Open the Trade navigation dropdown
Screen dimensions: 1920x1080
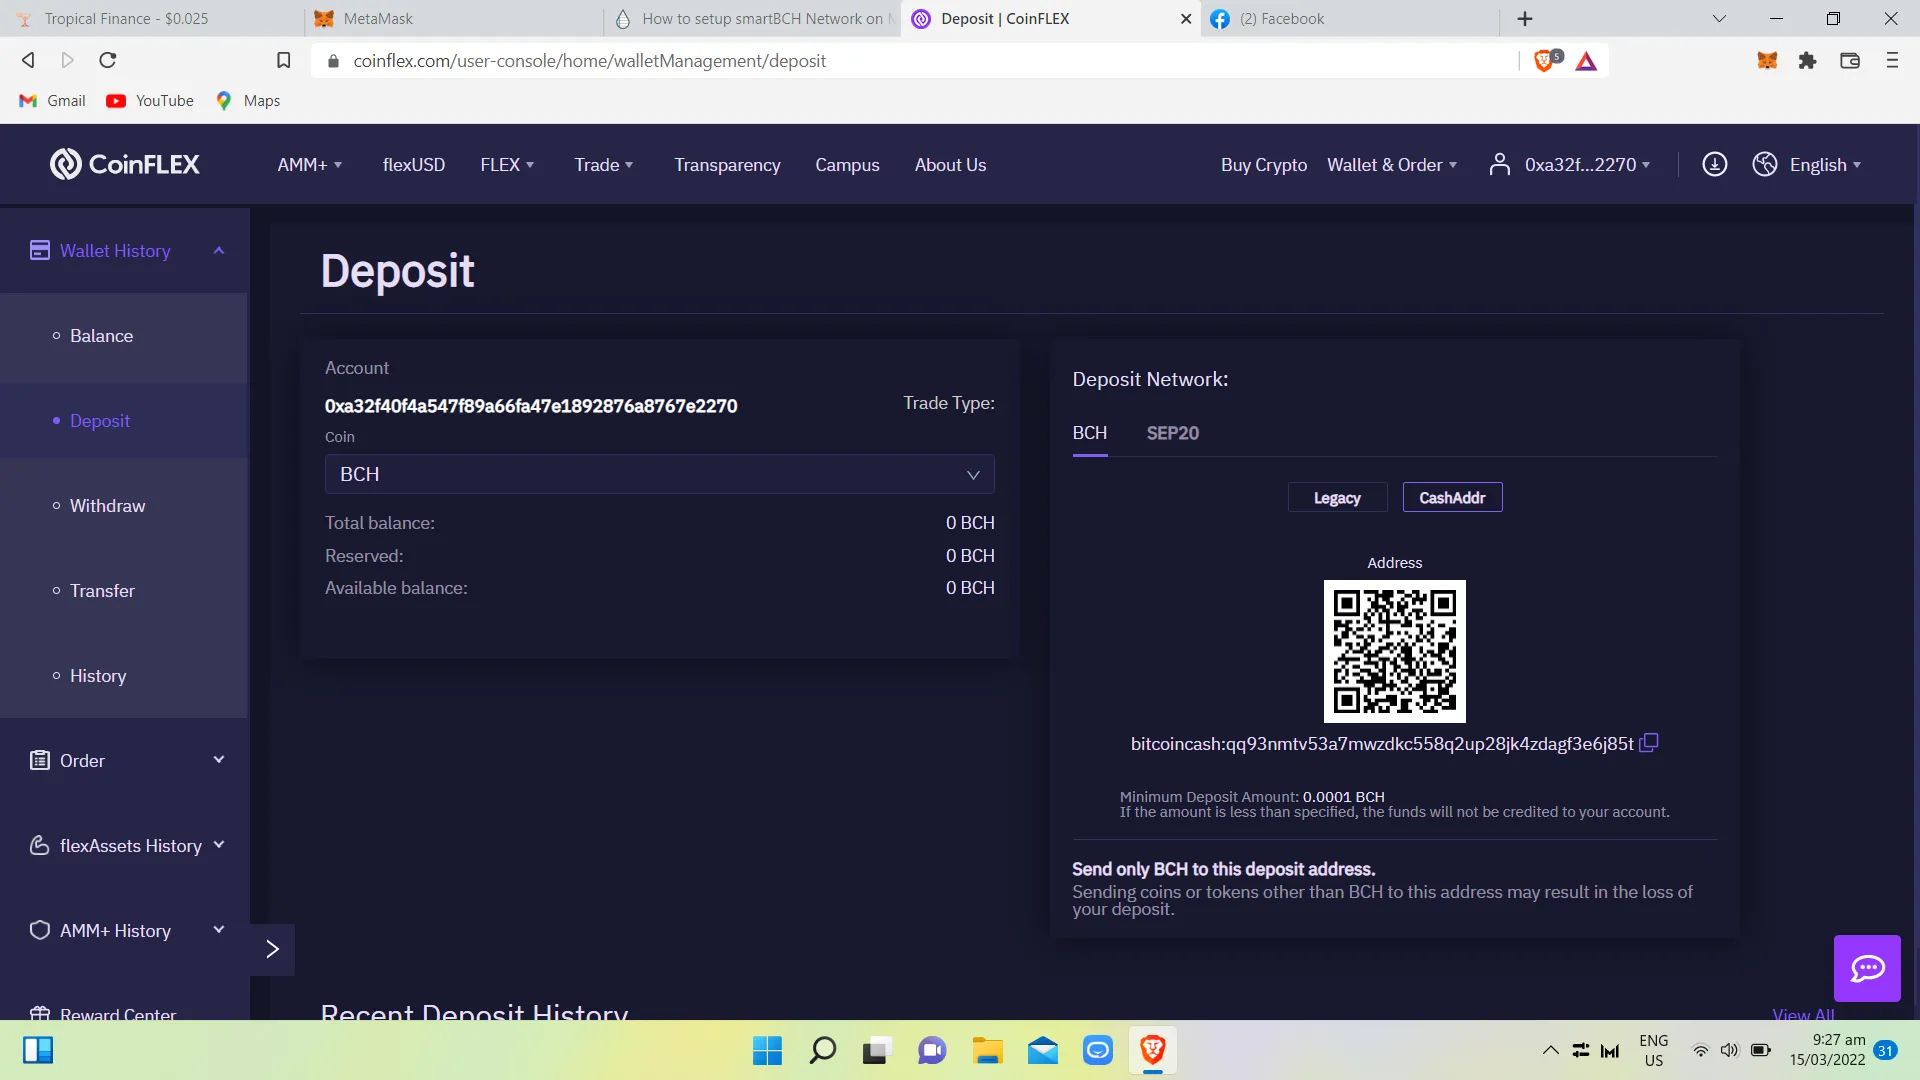pos(604,165)
